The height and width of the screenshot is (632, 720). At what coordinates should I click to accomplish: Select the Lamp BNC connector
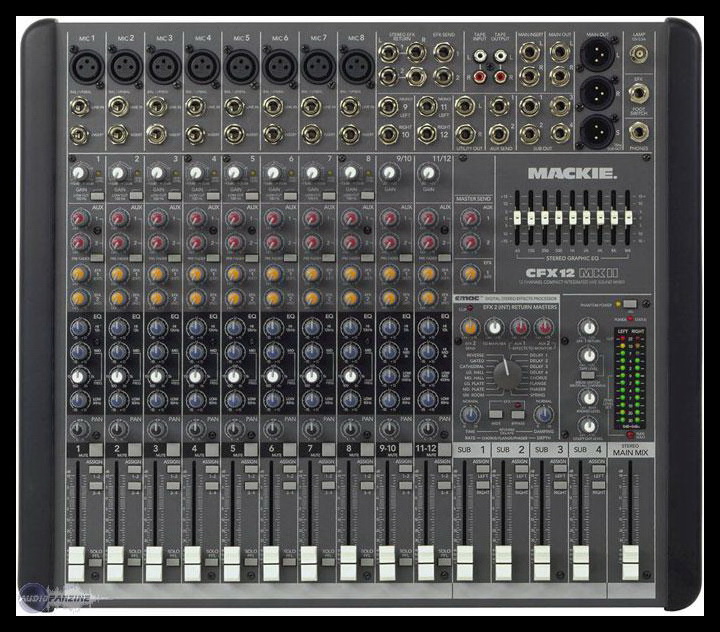(639, 54)
